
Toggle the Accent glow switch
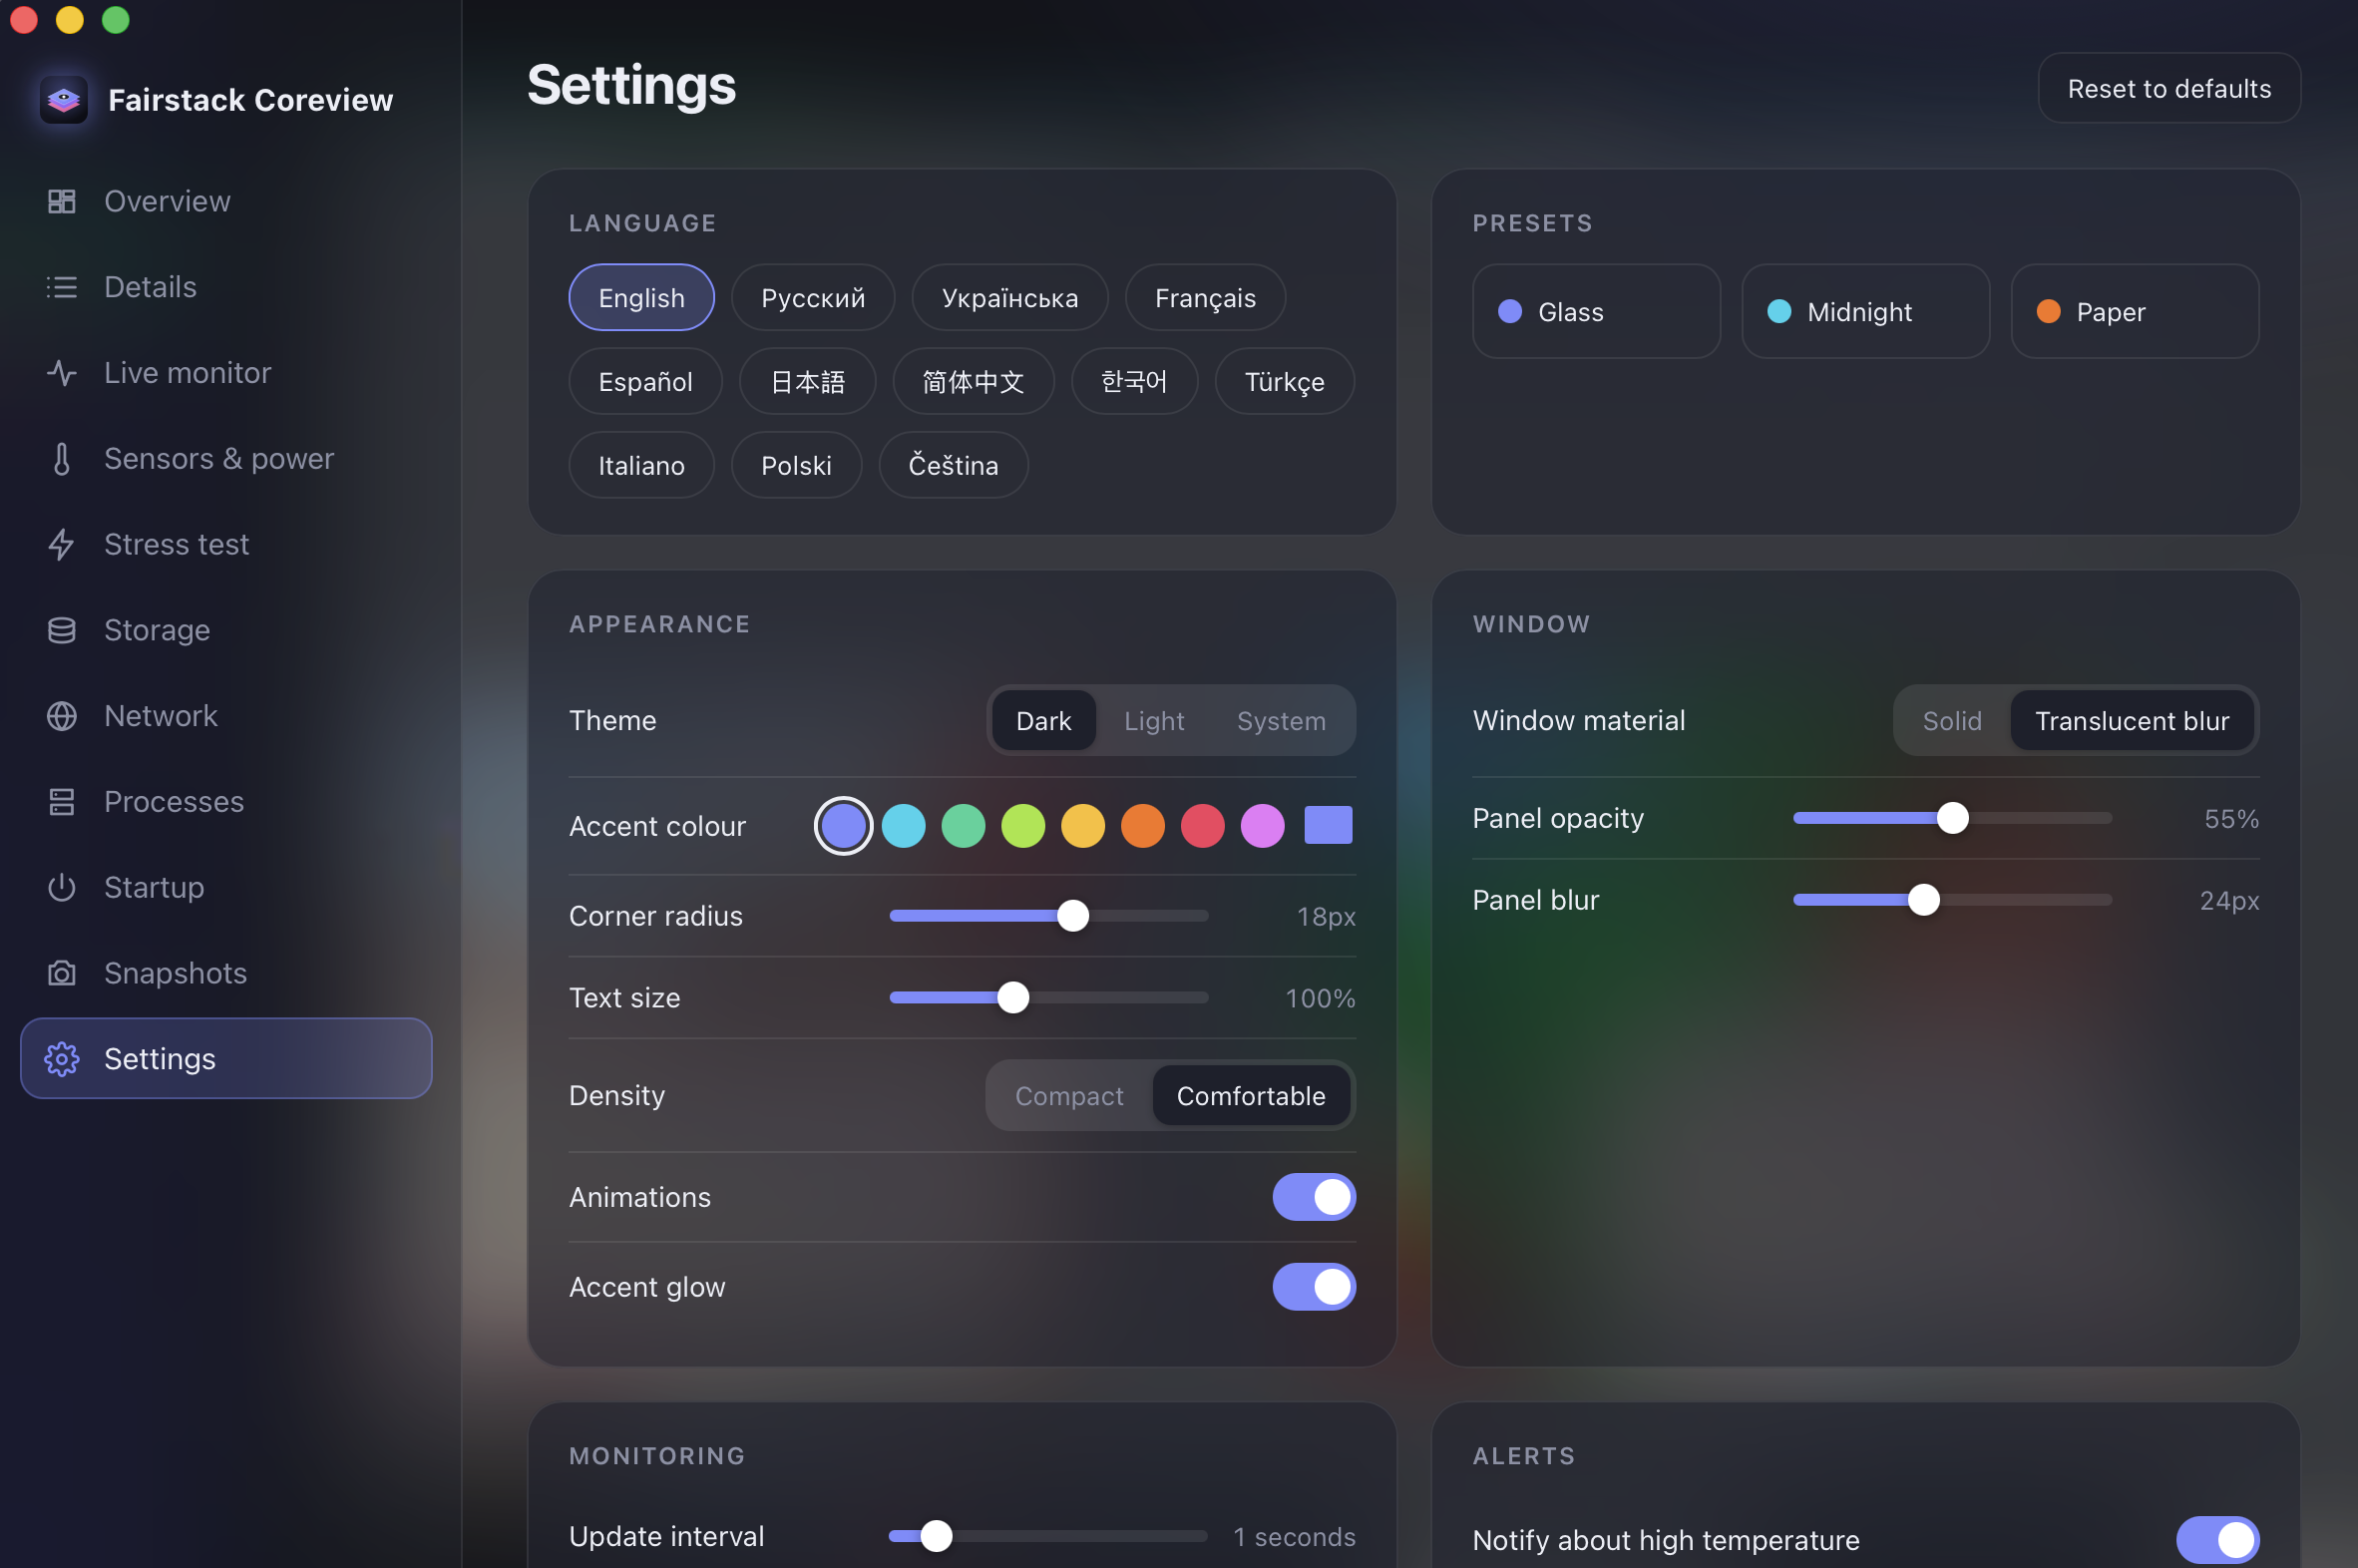1314,1287
